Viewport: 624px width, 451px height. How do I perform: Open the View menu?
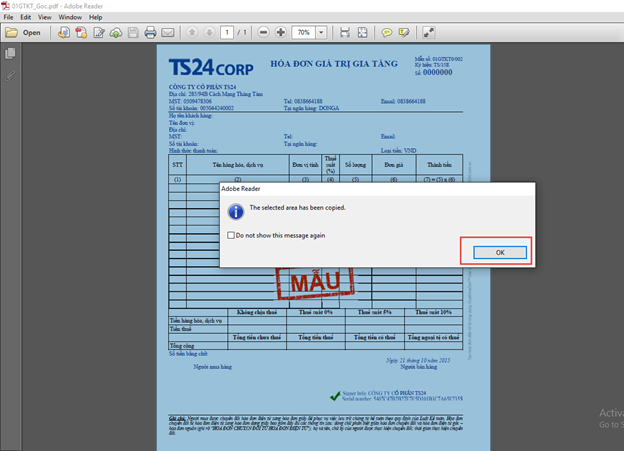pos(45,17)
